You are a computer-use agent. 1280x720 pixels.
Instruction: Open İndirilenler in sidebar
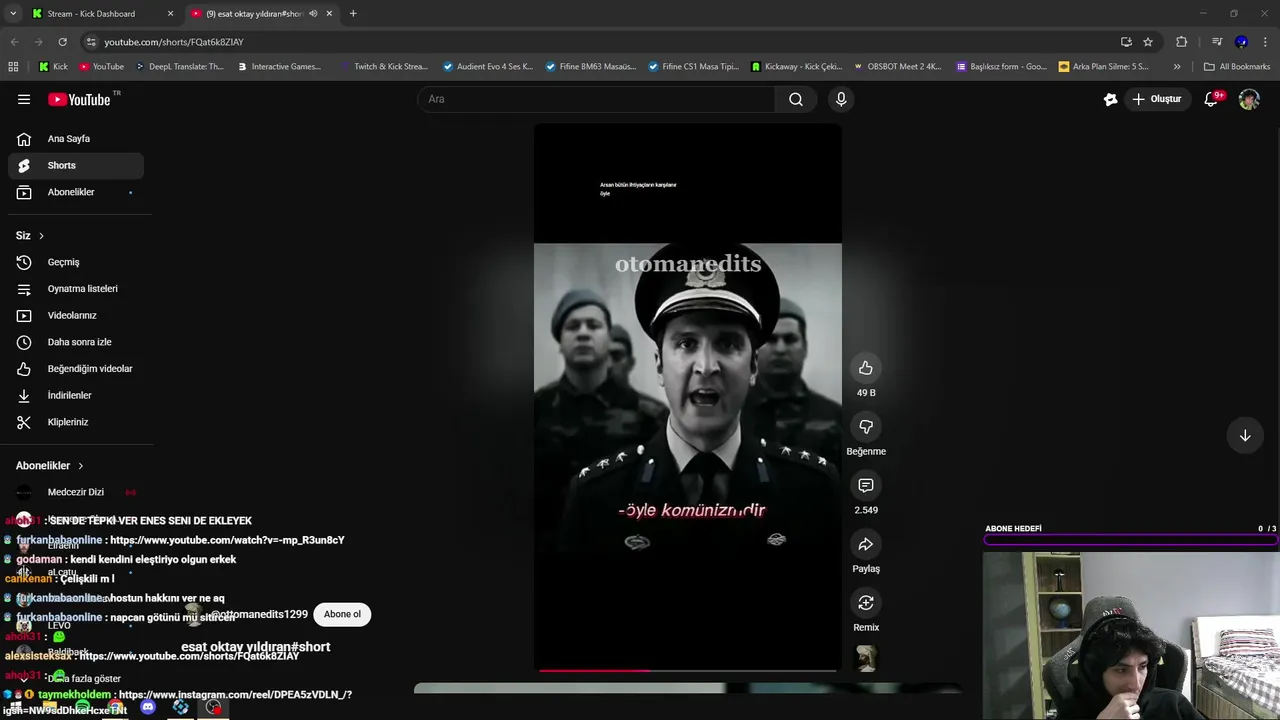pos(76,396)
